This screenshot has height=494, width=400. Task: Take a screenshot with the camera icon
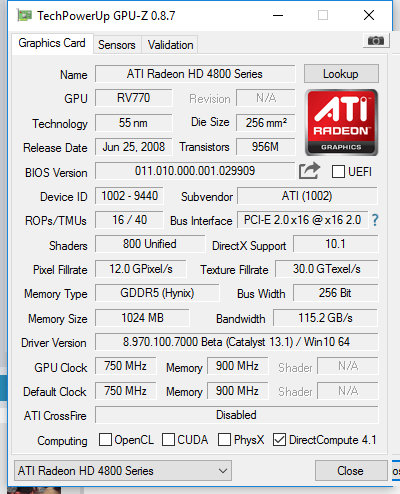[376, 41]
